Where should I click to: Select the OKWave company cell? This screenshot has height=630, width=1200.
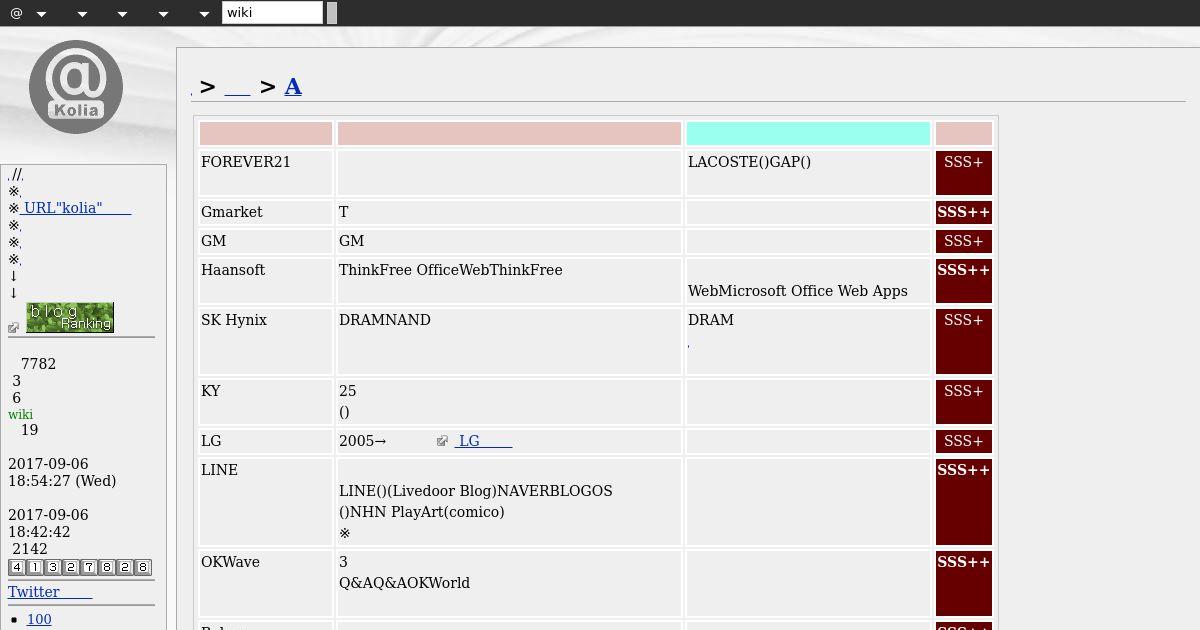266,583
